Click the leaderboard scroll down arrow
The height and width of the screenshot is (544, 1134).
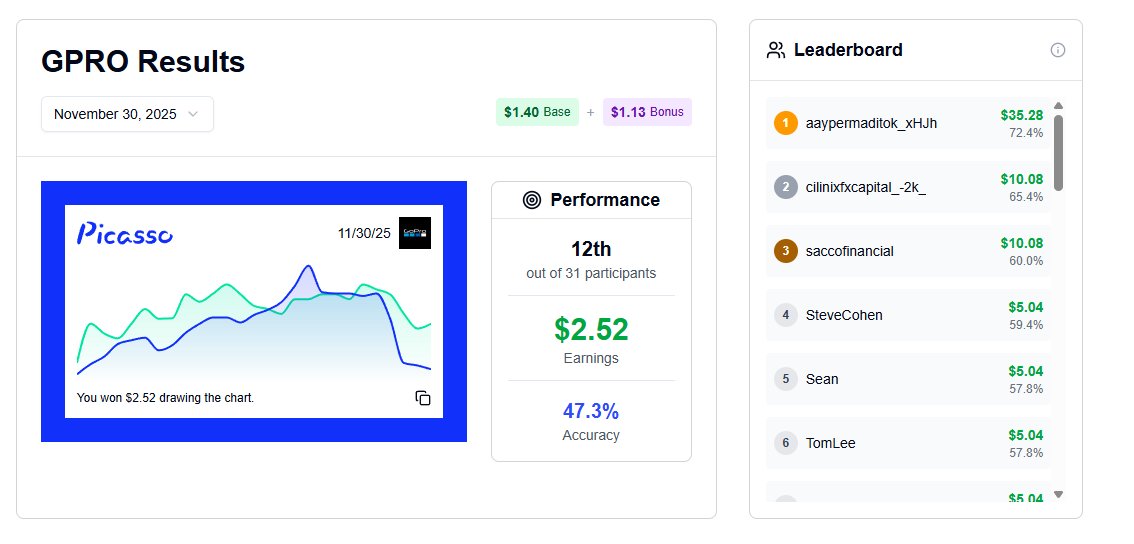(1058, 495)
